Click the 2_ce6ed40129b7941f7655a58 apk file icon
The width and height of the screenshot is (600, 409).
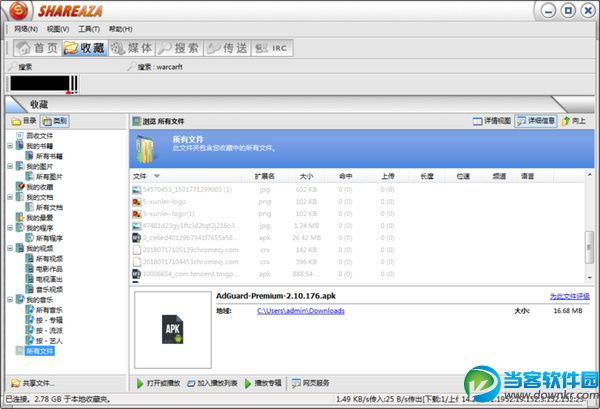coord(137,238)
